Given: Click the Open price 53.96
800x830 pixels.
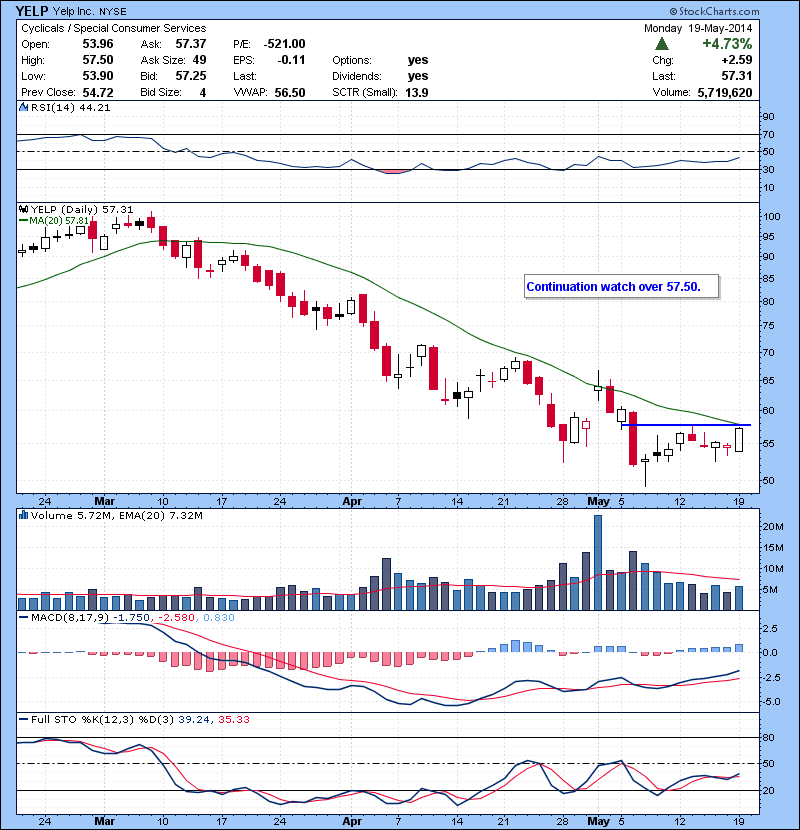Looking at the screenshot, I should [x=98, y=44].
